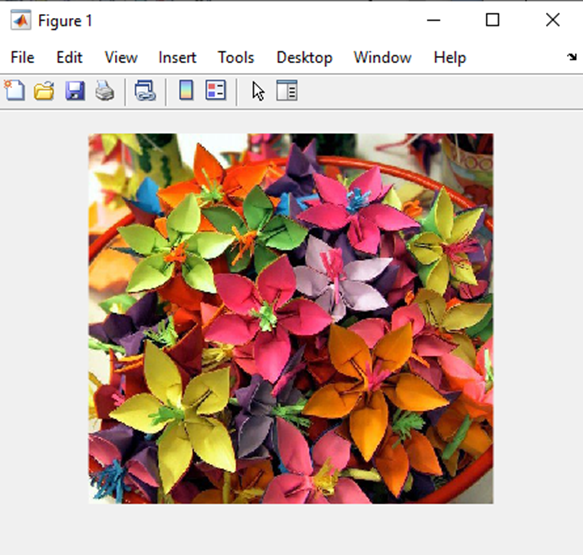Open the Desktop menu

(305, 58)
